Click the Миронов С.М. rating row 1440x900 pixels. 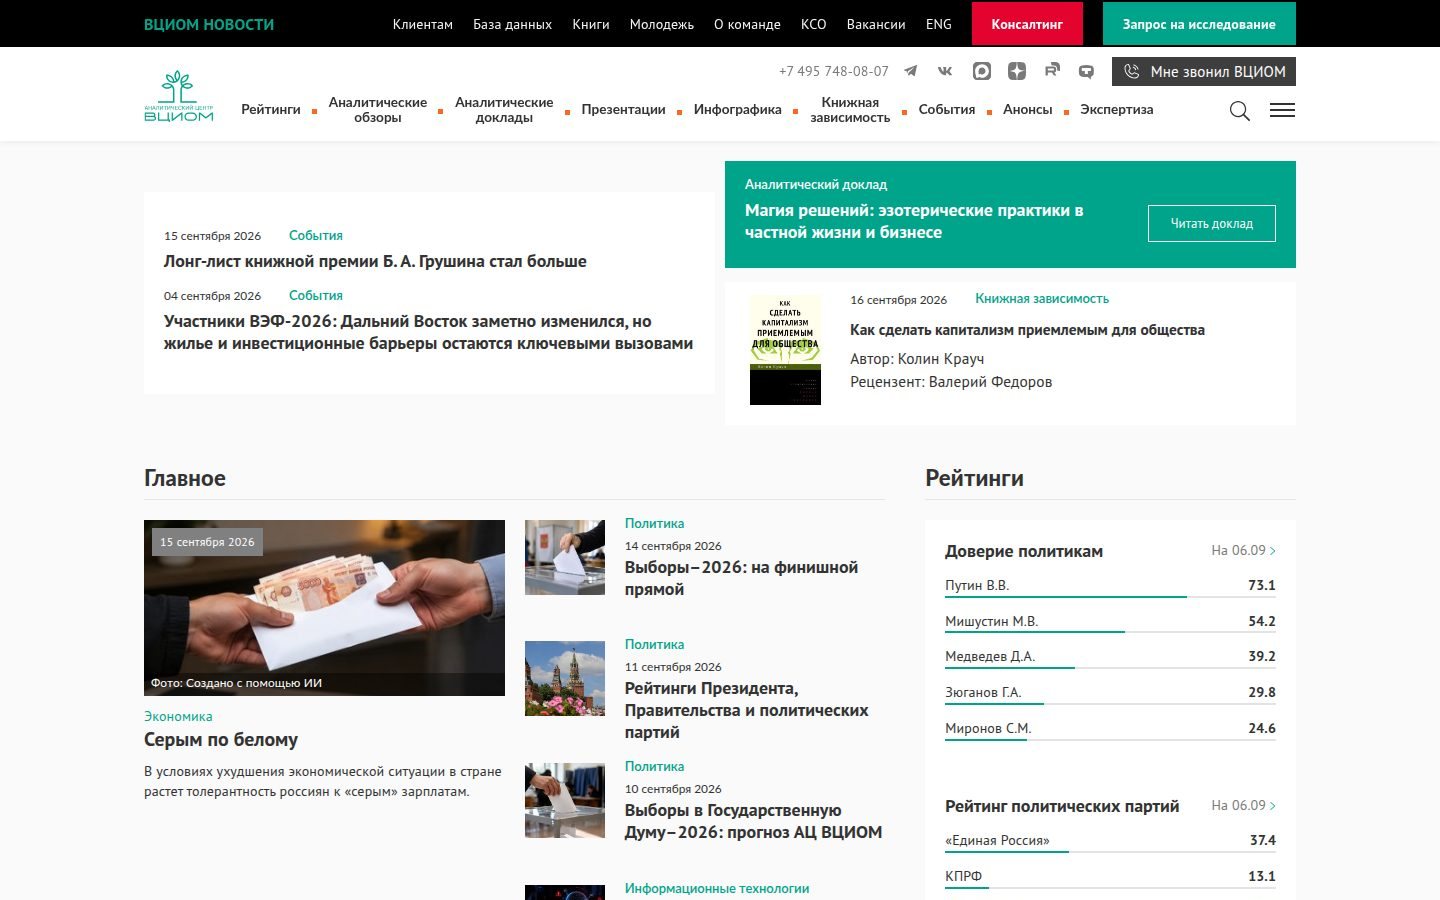coord(1110,728)
